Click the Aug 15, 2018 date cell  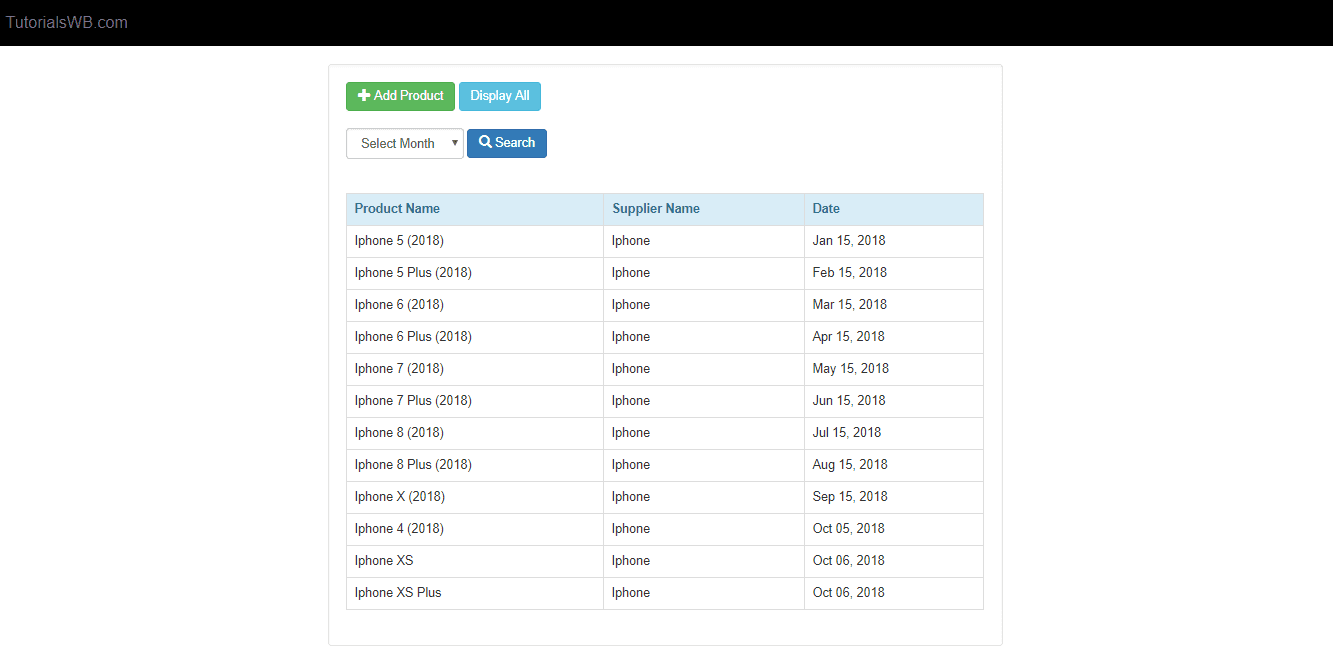click(894, 465)
